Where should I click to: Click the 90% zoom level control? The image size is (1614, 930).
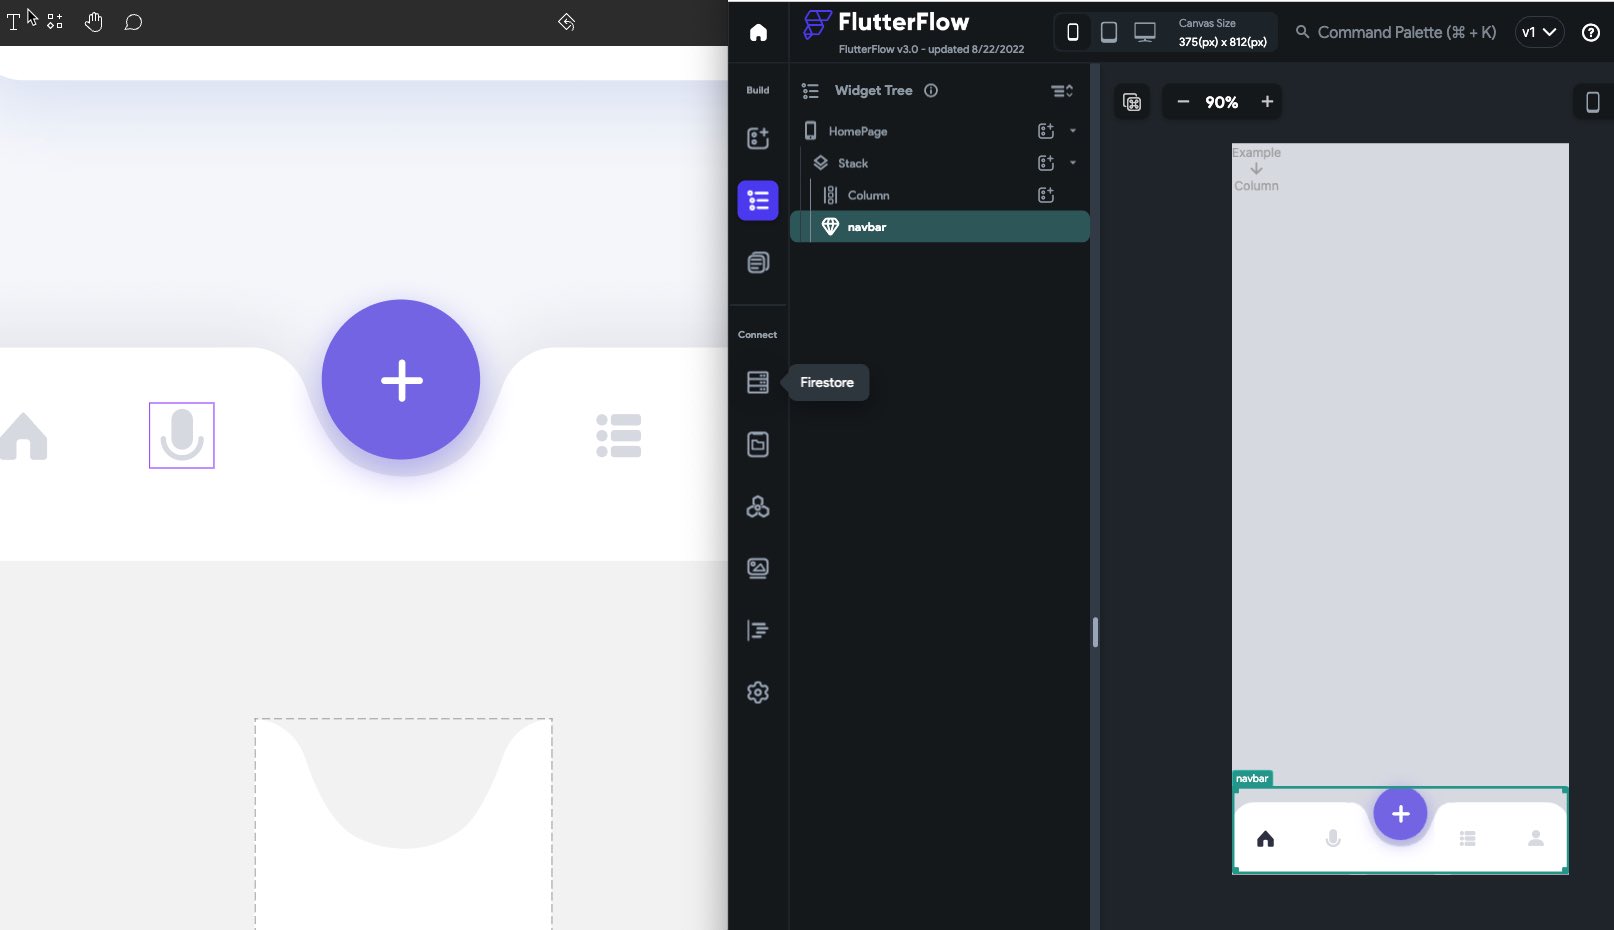[1221, 101]
